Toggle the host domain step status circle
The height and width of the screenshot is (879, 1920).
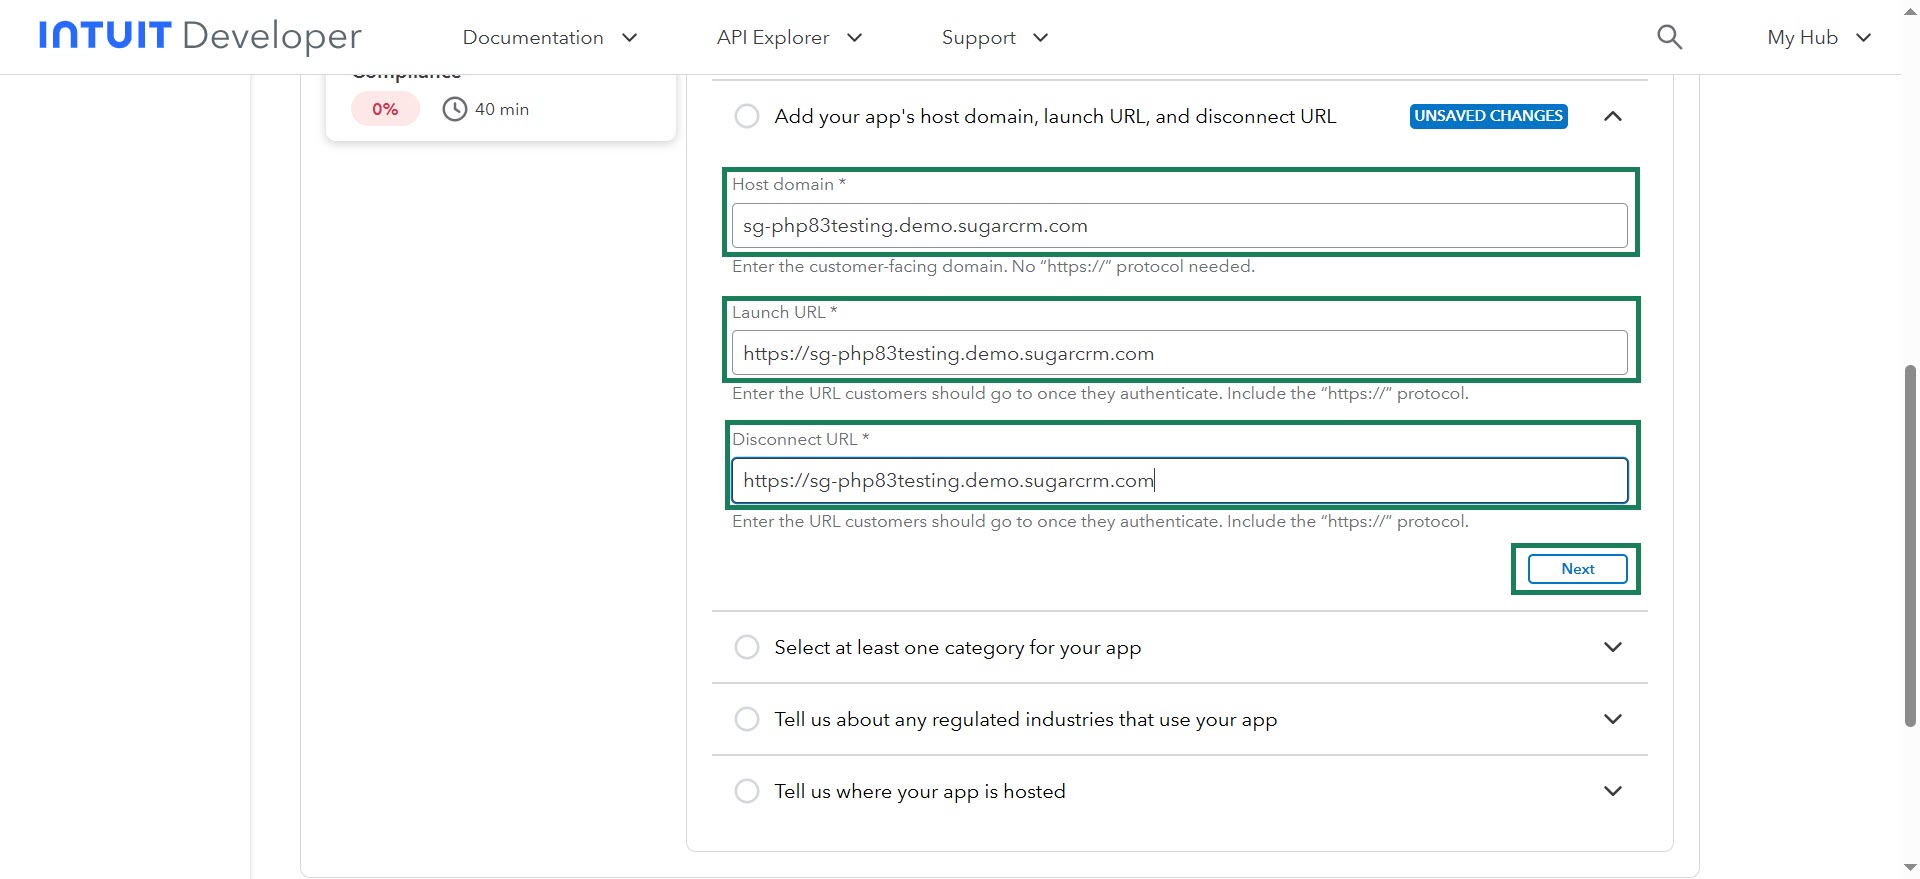point(747,116)
